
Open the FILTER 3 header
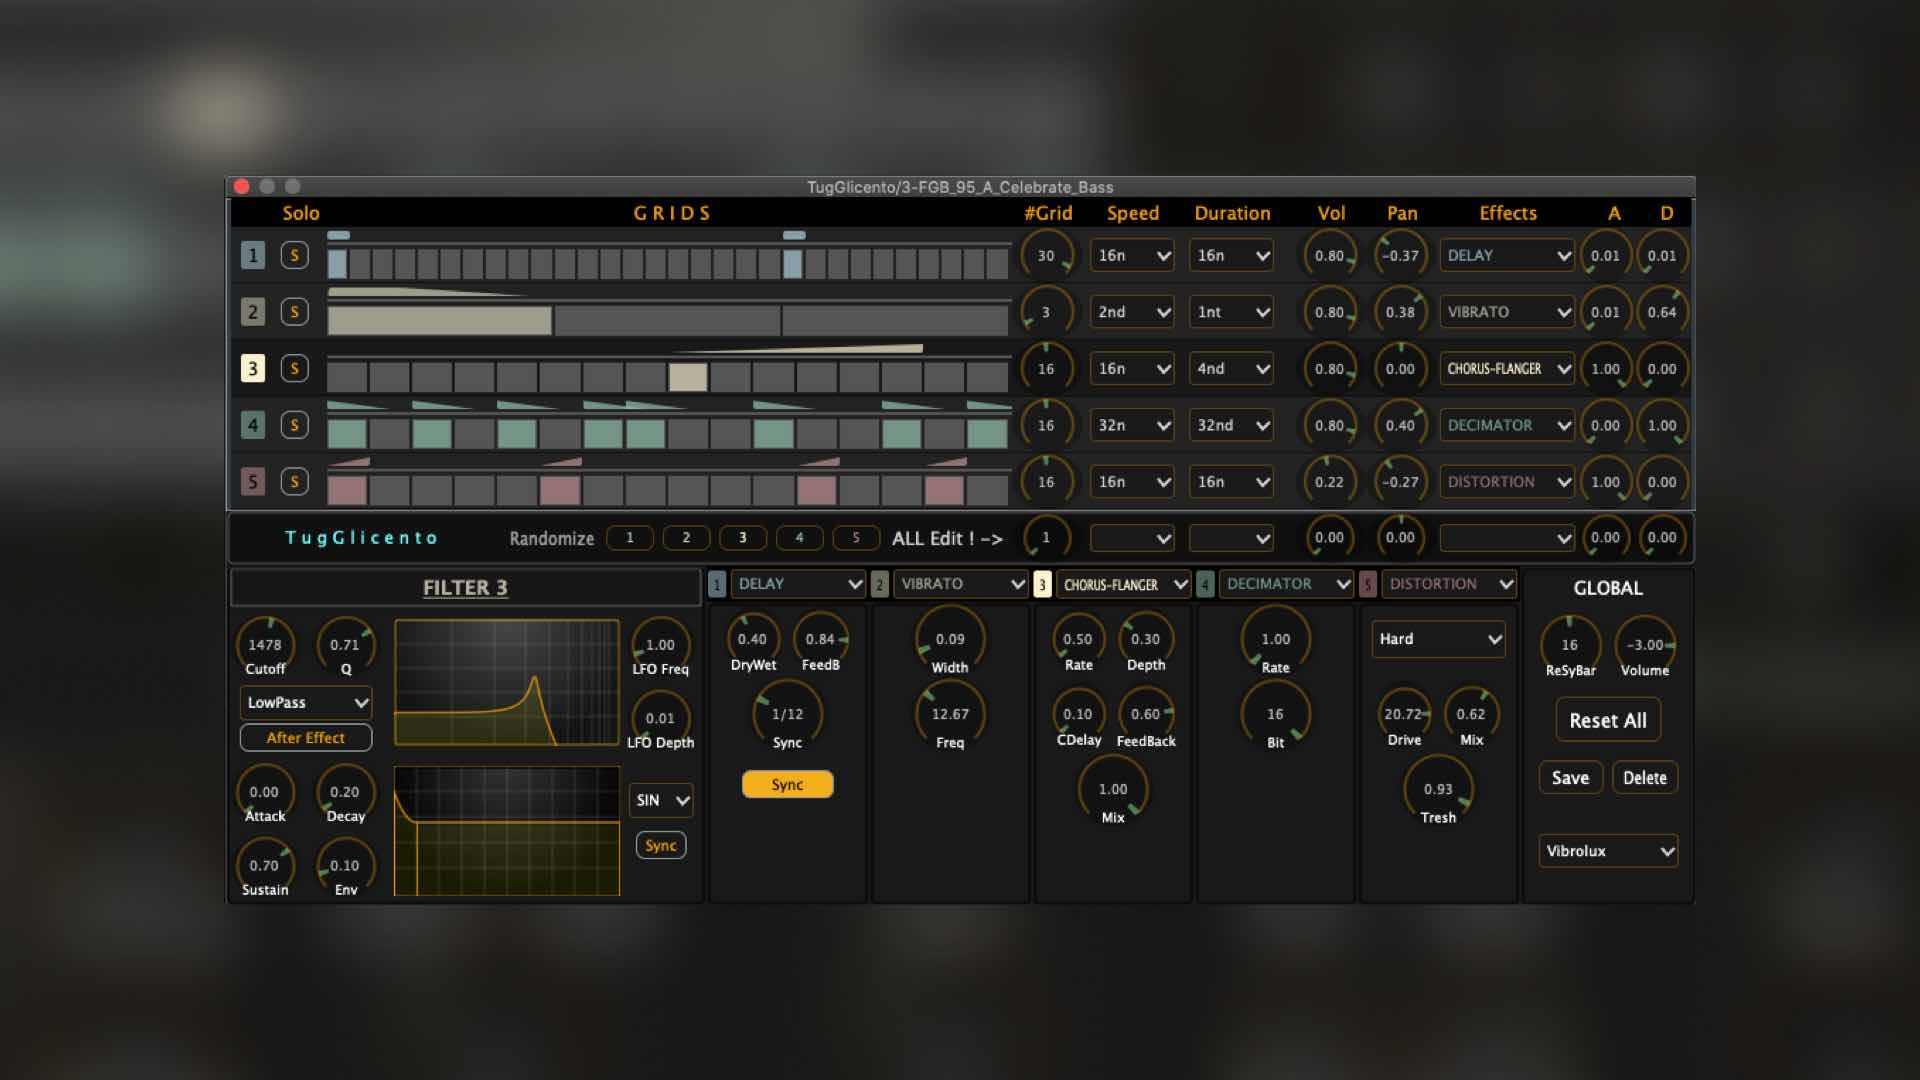click(465, 588)
